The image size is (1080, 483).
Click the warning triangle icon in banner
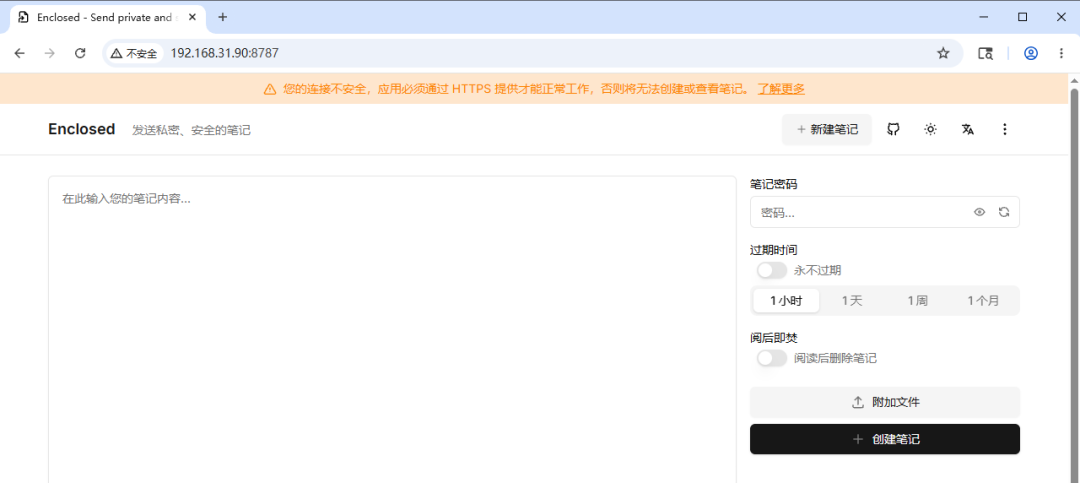click(269, 89)
